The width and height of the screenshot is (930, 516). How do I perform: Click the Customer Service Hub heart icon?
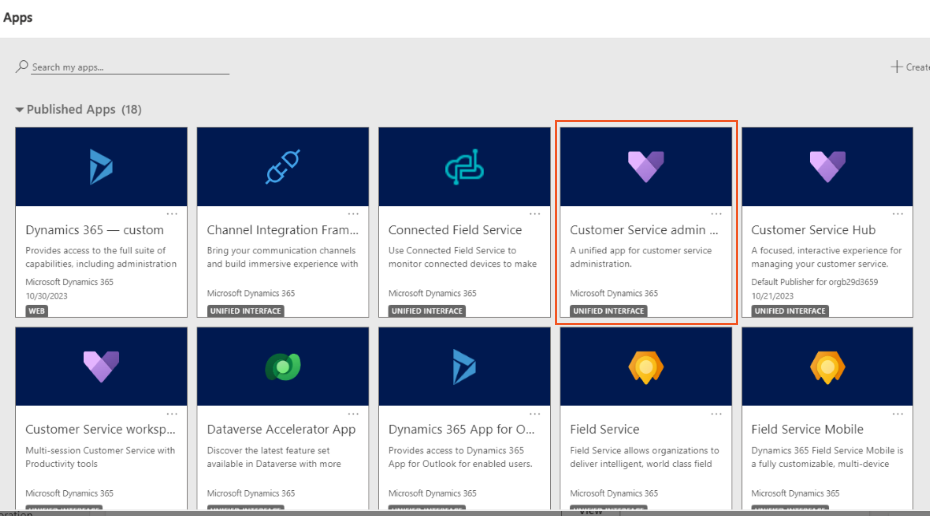pos(827,167)
